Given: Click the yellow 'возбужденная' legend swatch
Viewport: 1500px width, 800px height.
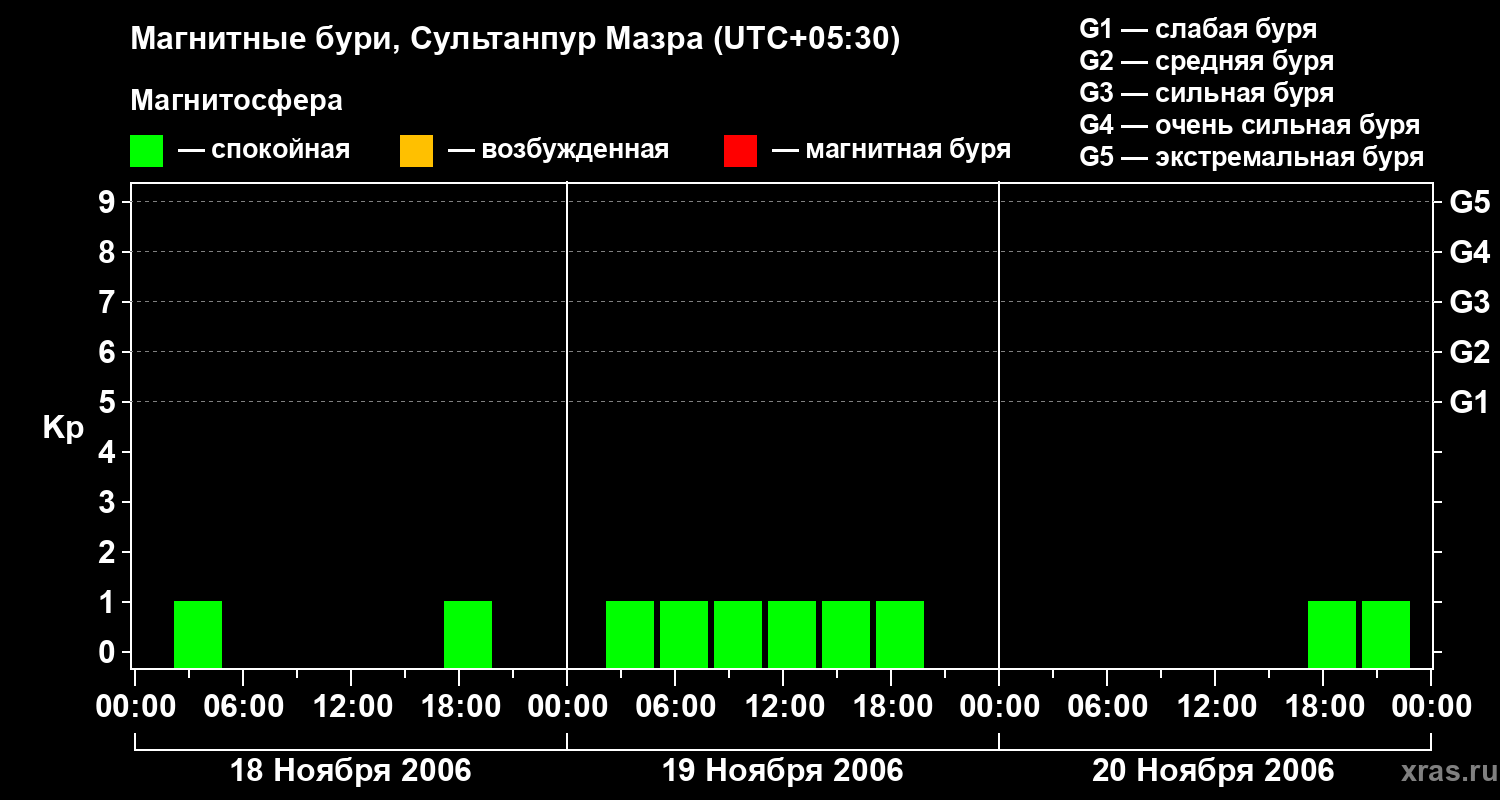Looking at the screenshot, I should [x=416, y=151].
